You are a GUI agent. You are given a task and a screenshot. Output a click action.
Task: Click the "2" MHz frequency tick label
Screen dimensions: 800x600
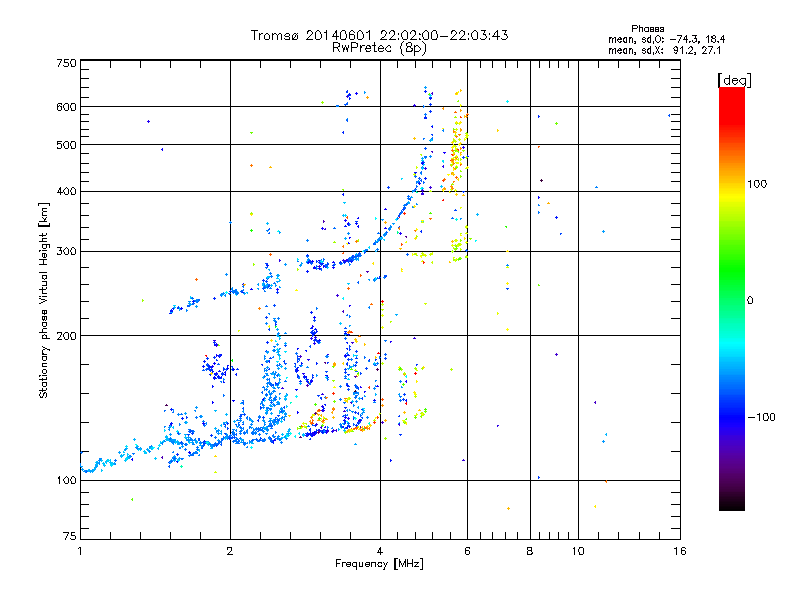(x=230, y=551)
